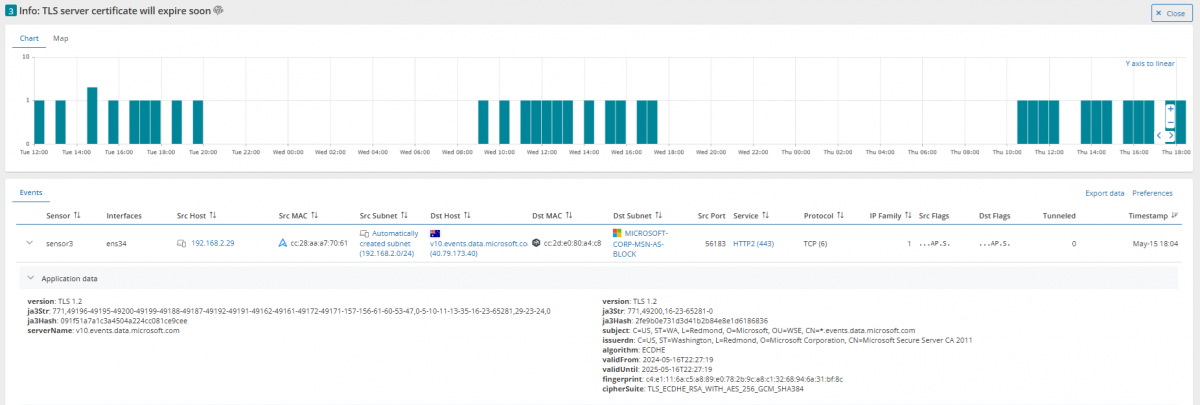Click the algorithm ECDHE line
Viewport: 1200px width, 405px height.
click(x=634, y=350)
